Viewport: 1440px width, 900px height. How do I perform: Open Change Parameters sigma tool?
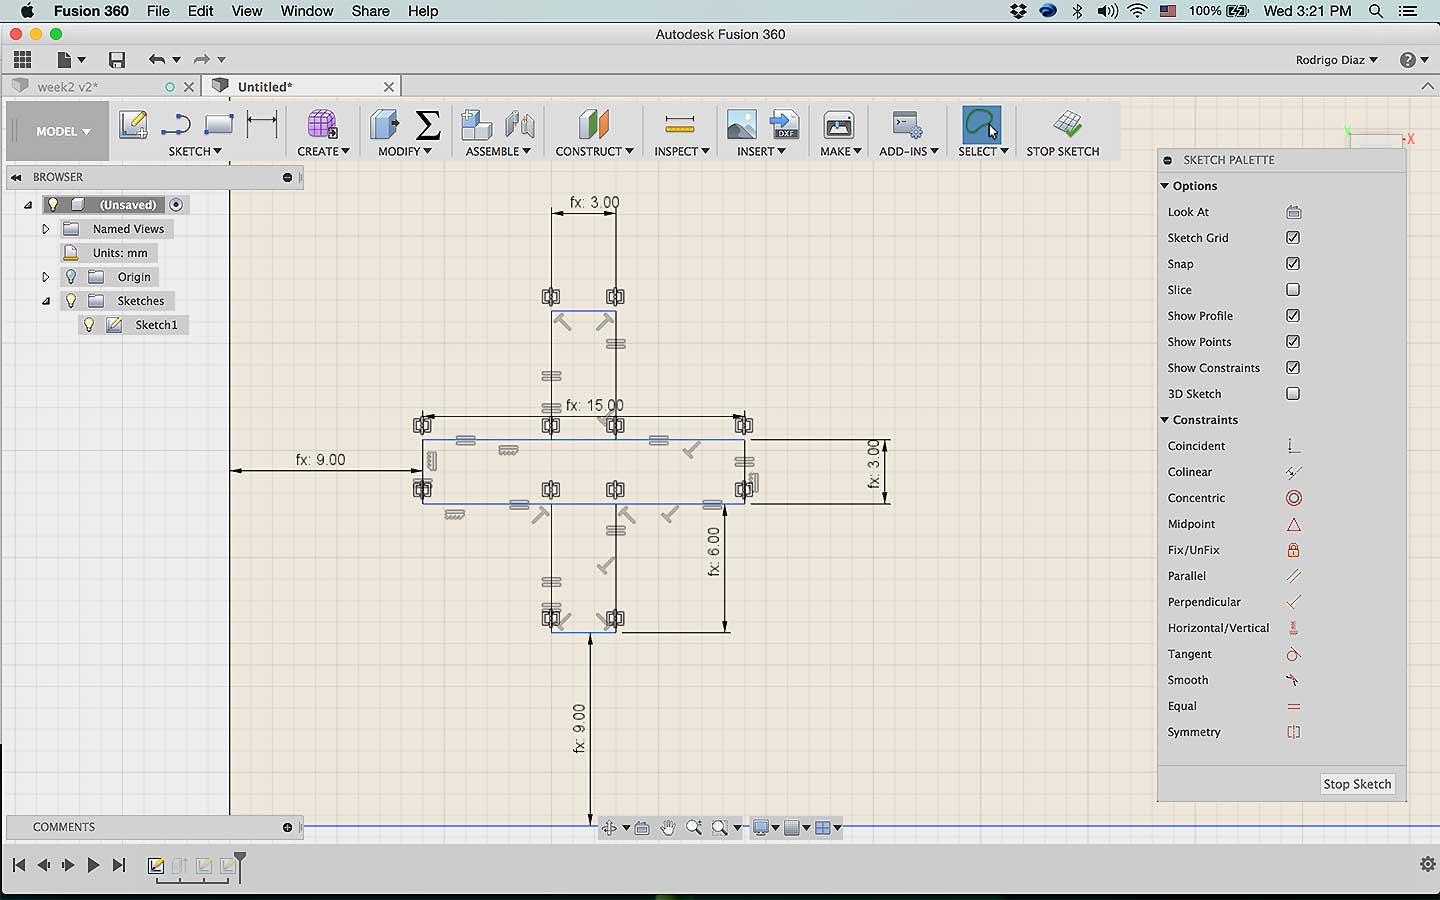click(428, 125)
